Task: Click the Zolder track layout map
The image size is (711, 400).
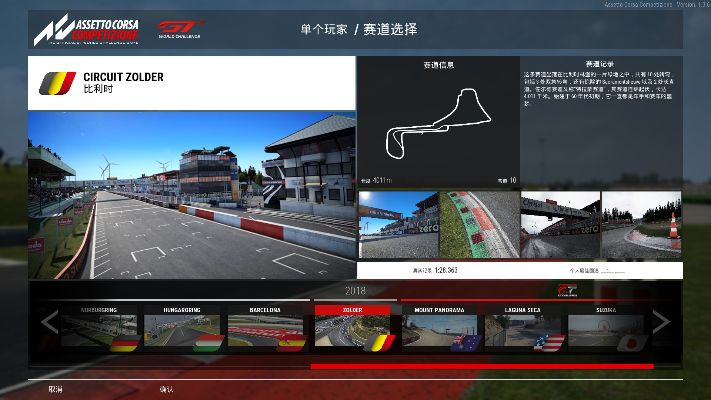Action: 438,123
